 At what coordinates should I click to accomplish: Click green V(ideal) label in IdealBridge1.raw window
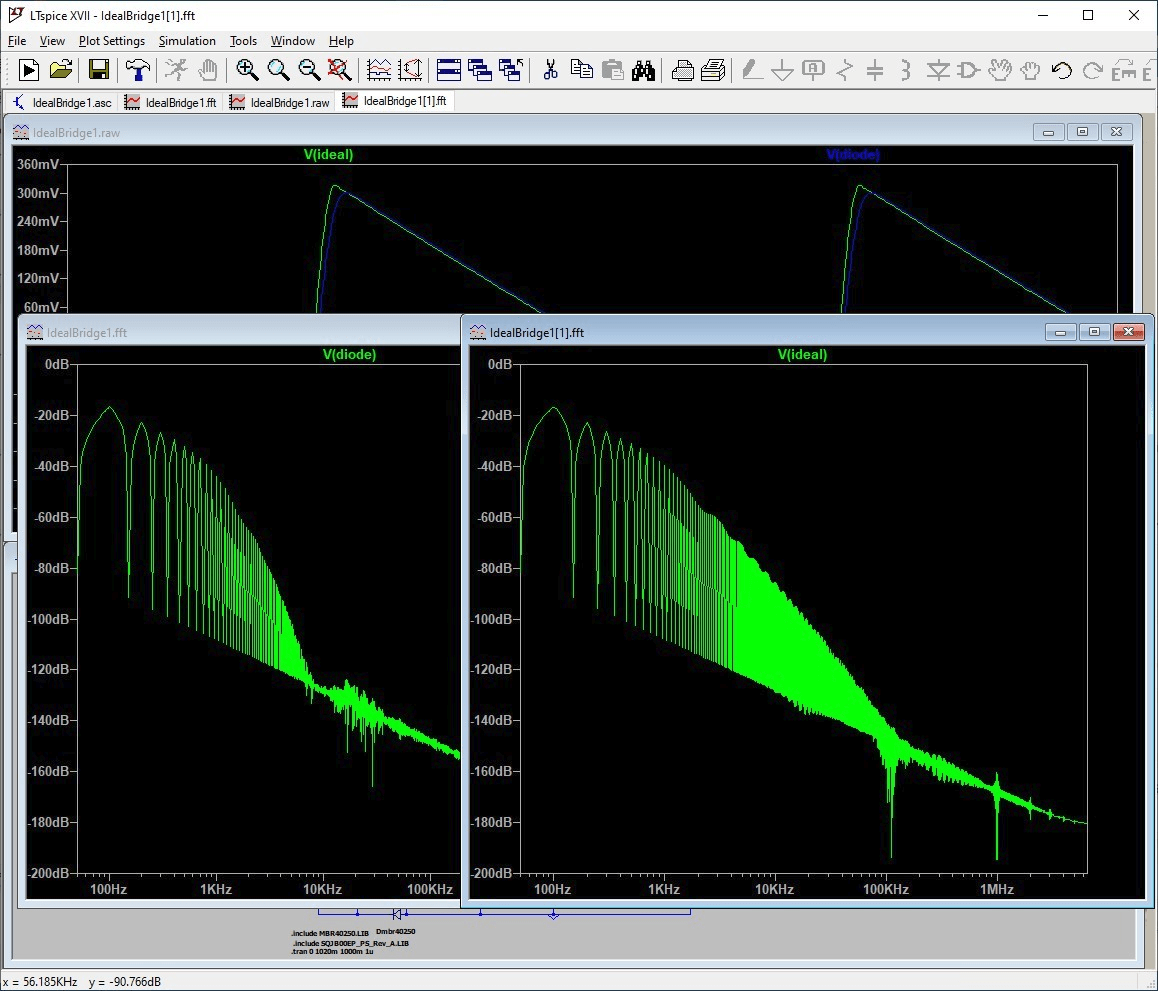[x=329, y=154]
